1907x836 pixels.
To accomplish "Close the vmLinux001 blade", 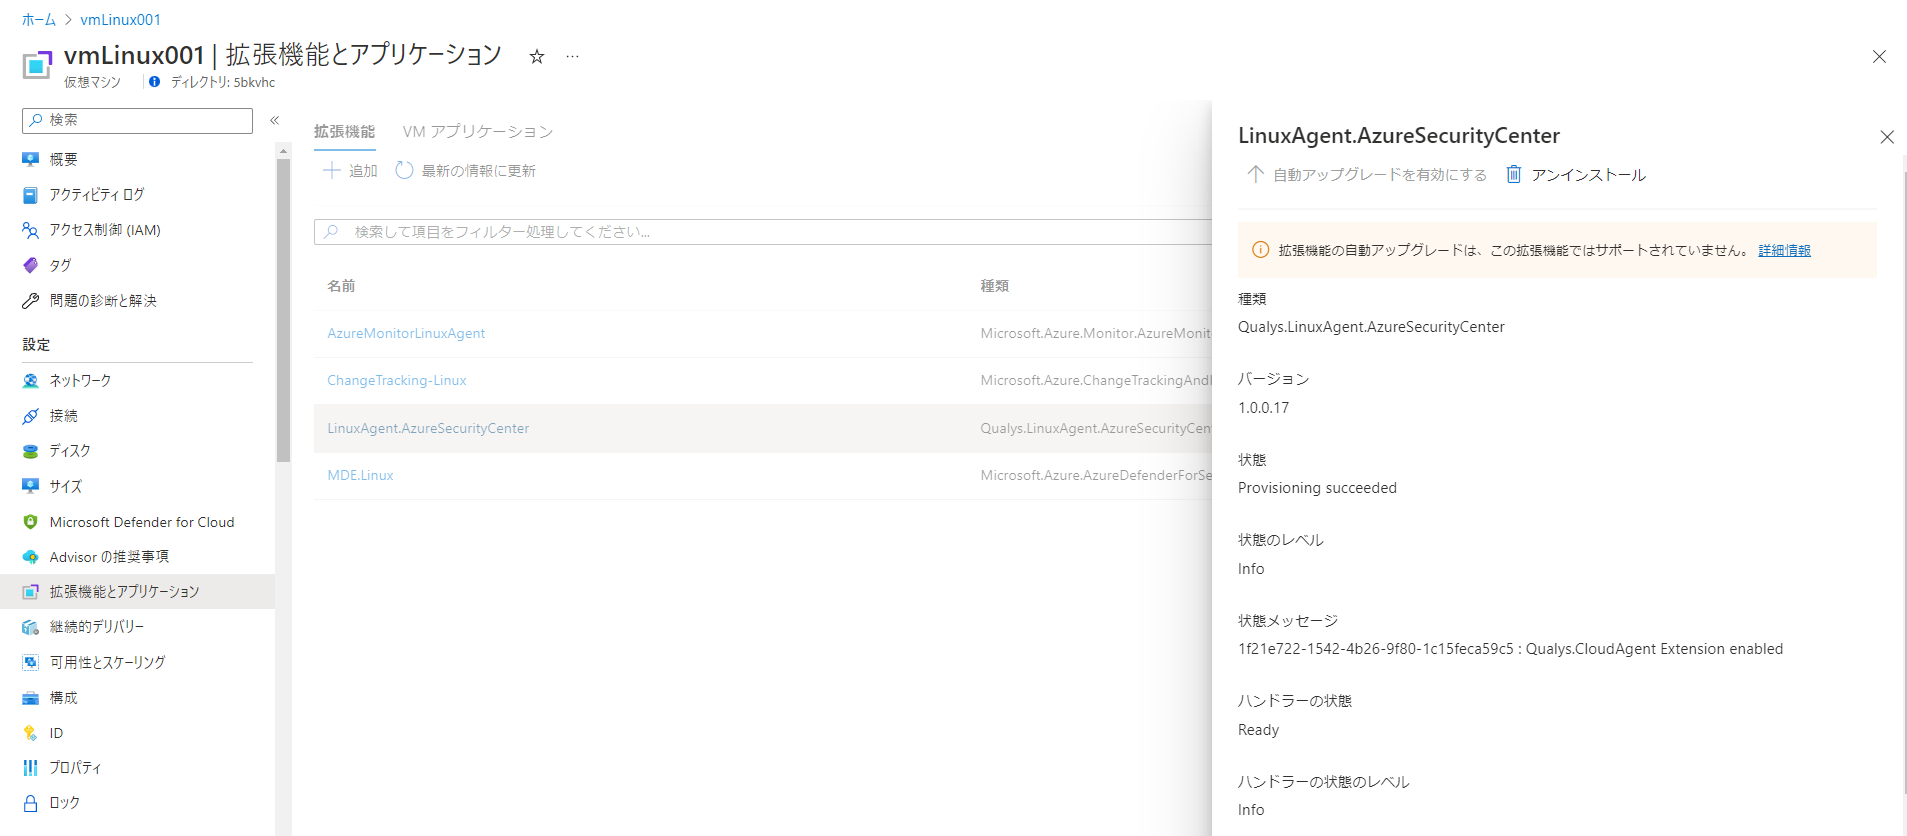I will click(1879, 57).
